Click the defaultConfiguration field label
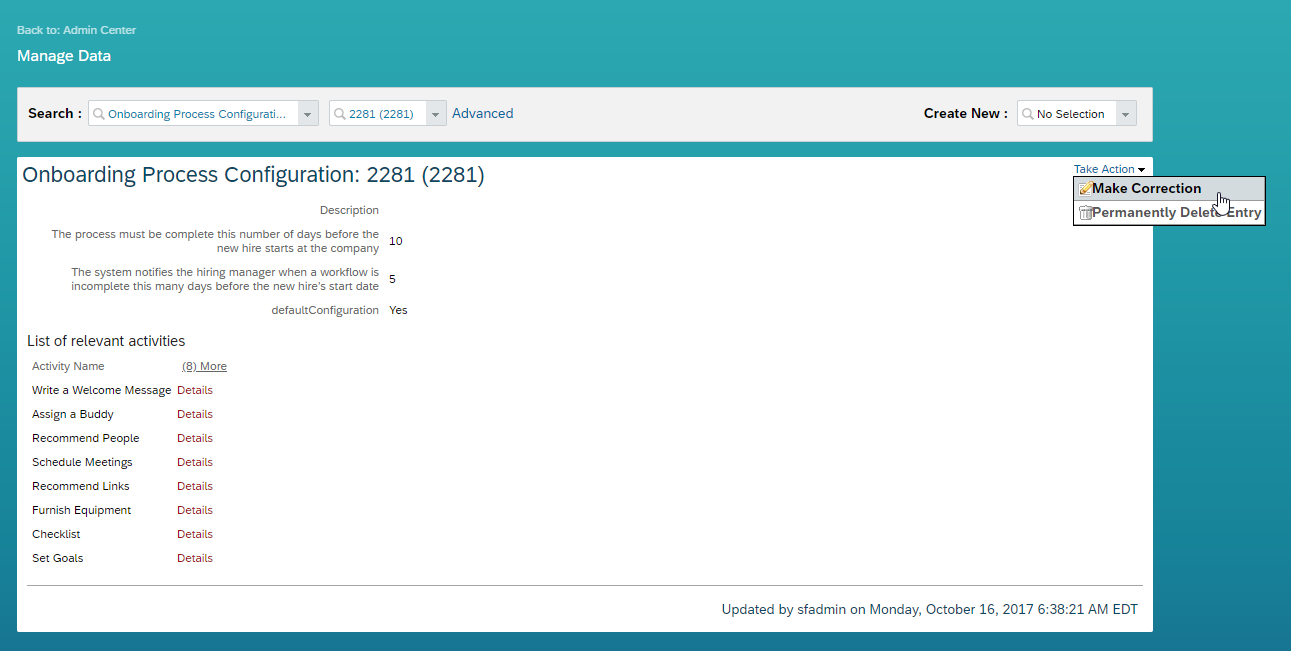 (x=325, y=310)
